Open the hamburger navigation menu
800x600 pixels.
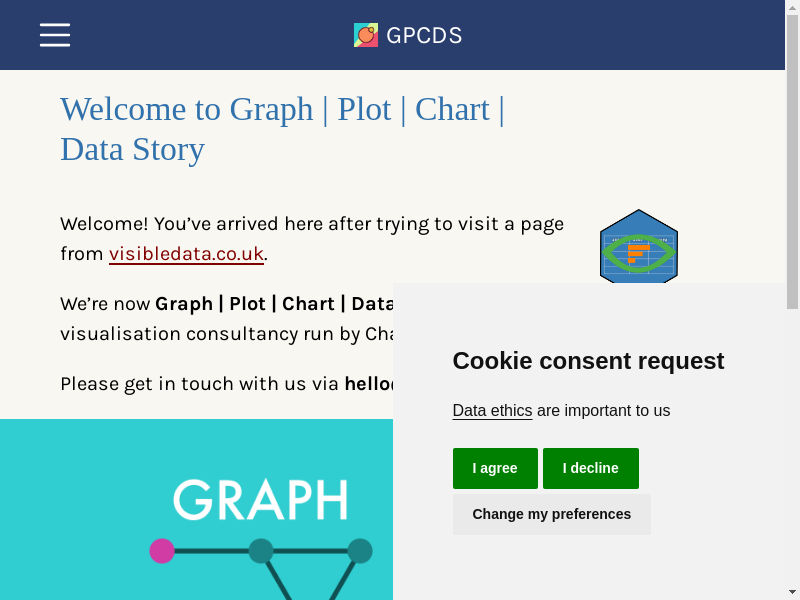click(55, 35)
